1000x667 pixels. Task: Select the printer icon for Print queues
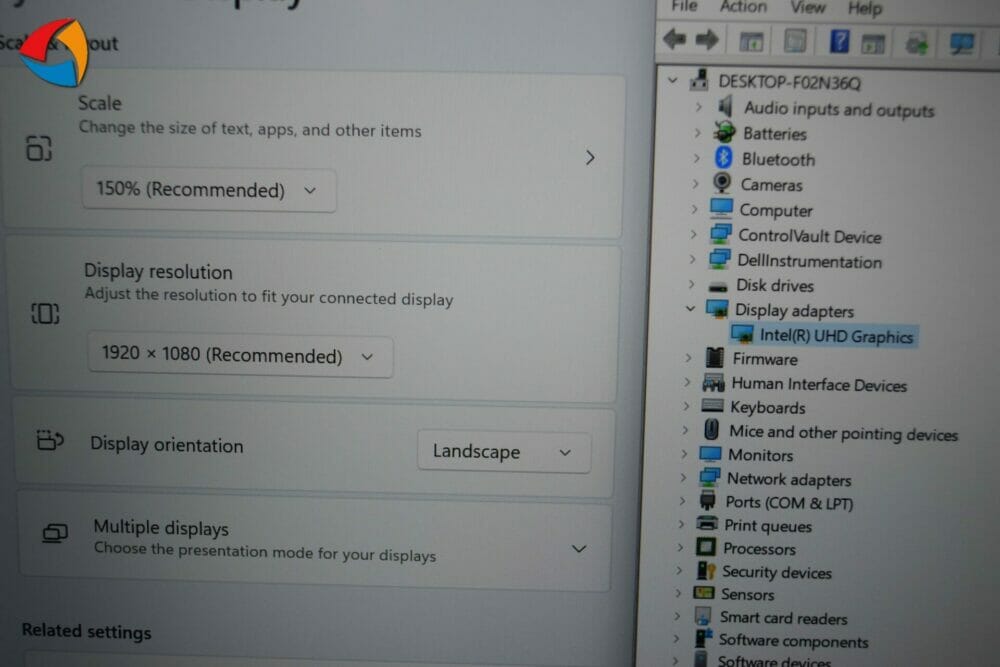click(x=707, y=524)
